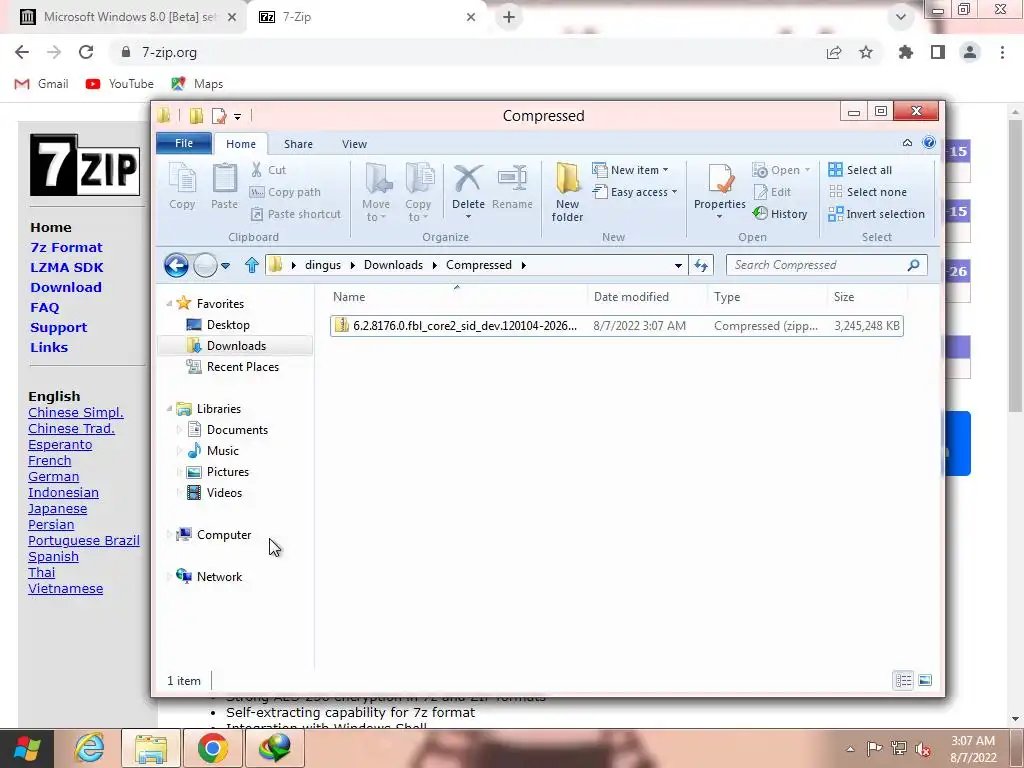Switch to the View ribbon tab
The image size is (1024, 768).
point(355,144)
